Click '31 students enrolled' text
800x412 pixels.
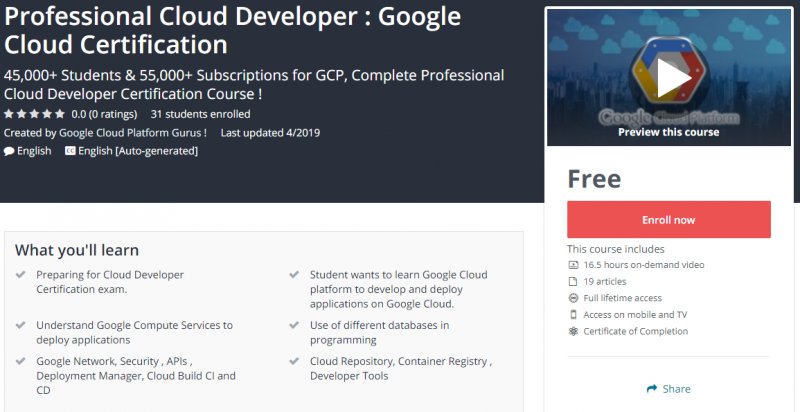[x=201, y=114]
